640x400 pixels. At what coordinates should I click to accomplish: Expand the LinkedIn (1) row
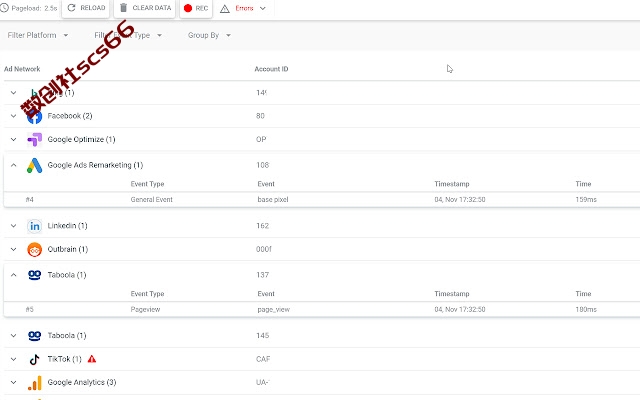click(13, 226)
